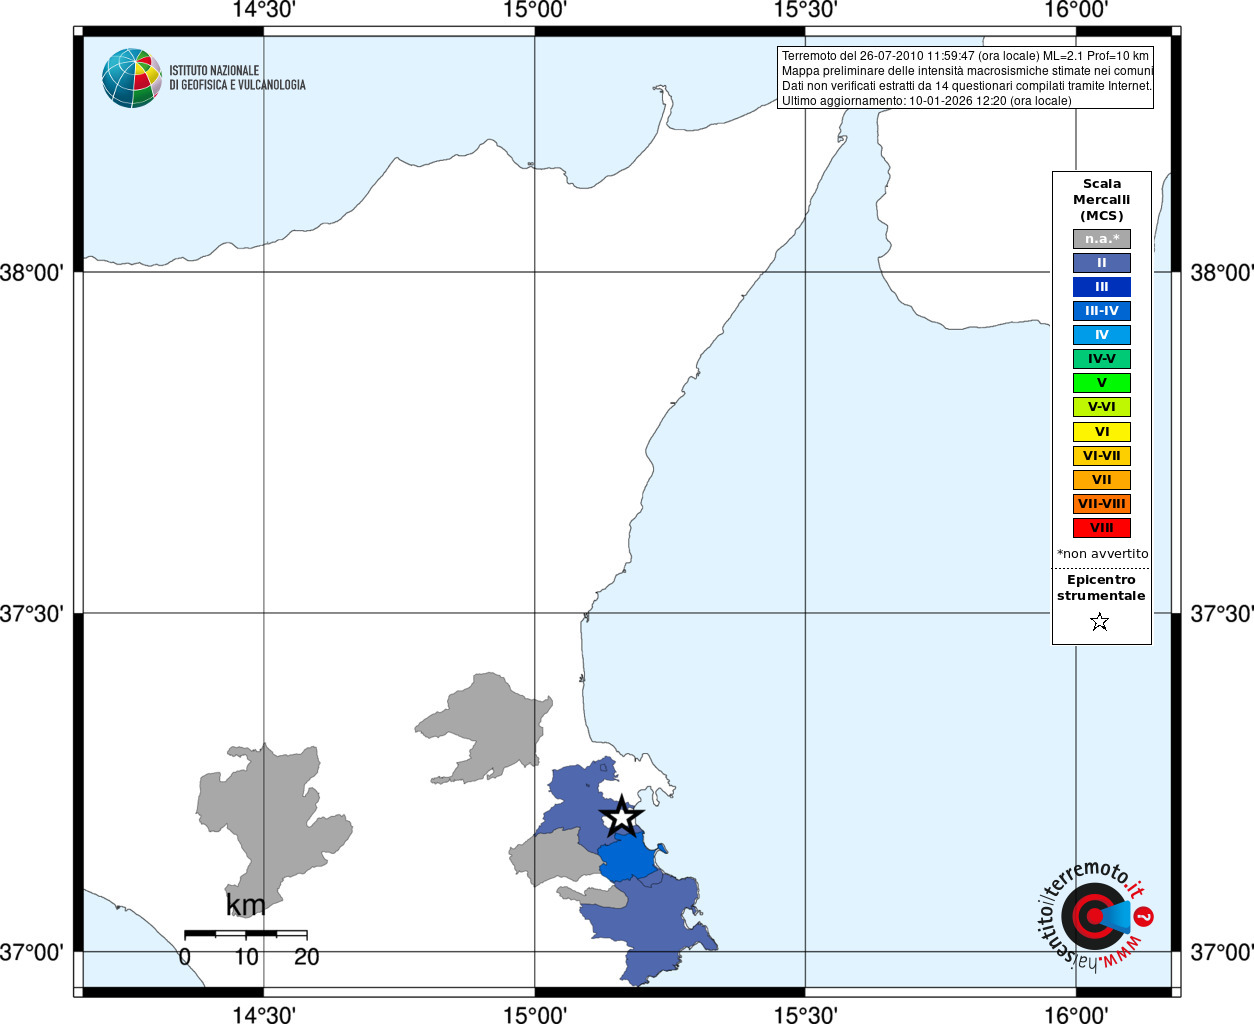Click the right 37°00' latitude label
Screen dimensions: 1254x1024
[x=1222, y=952]
